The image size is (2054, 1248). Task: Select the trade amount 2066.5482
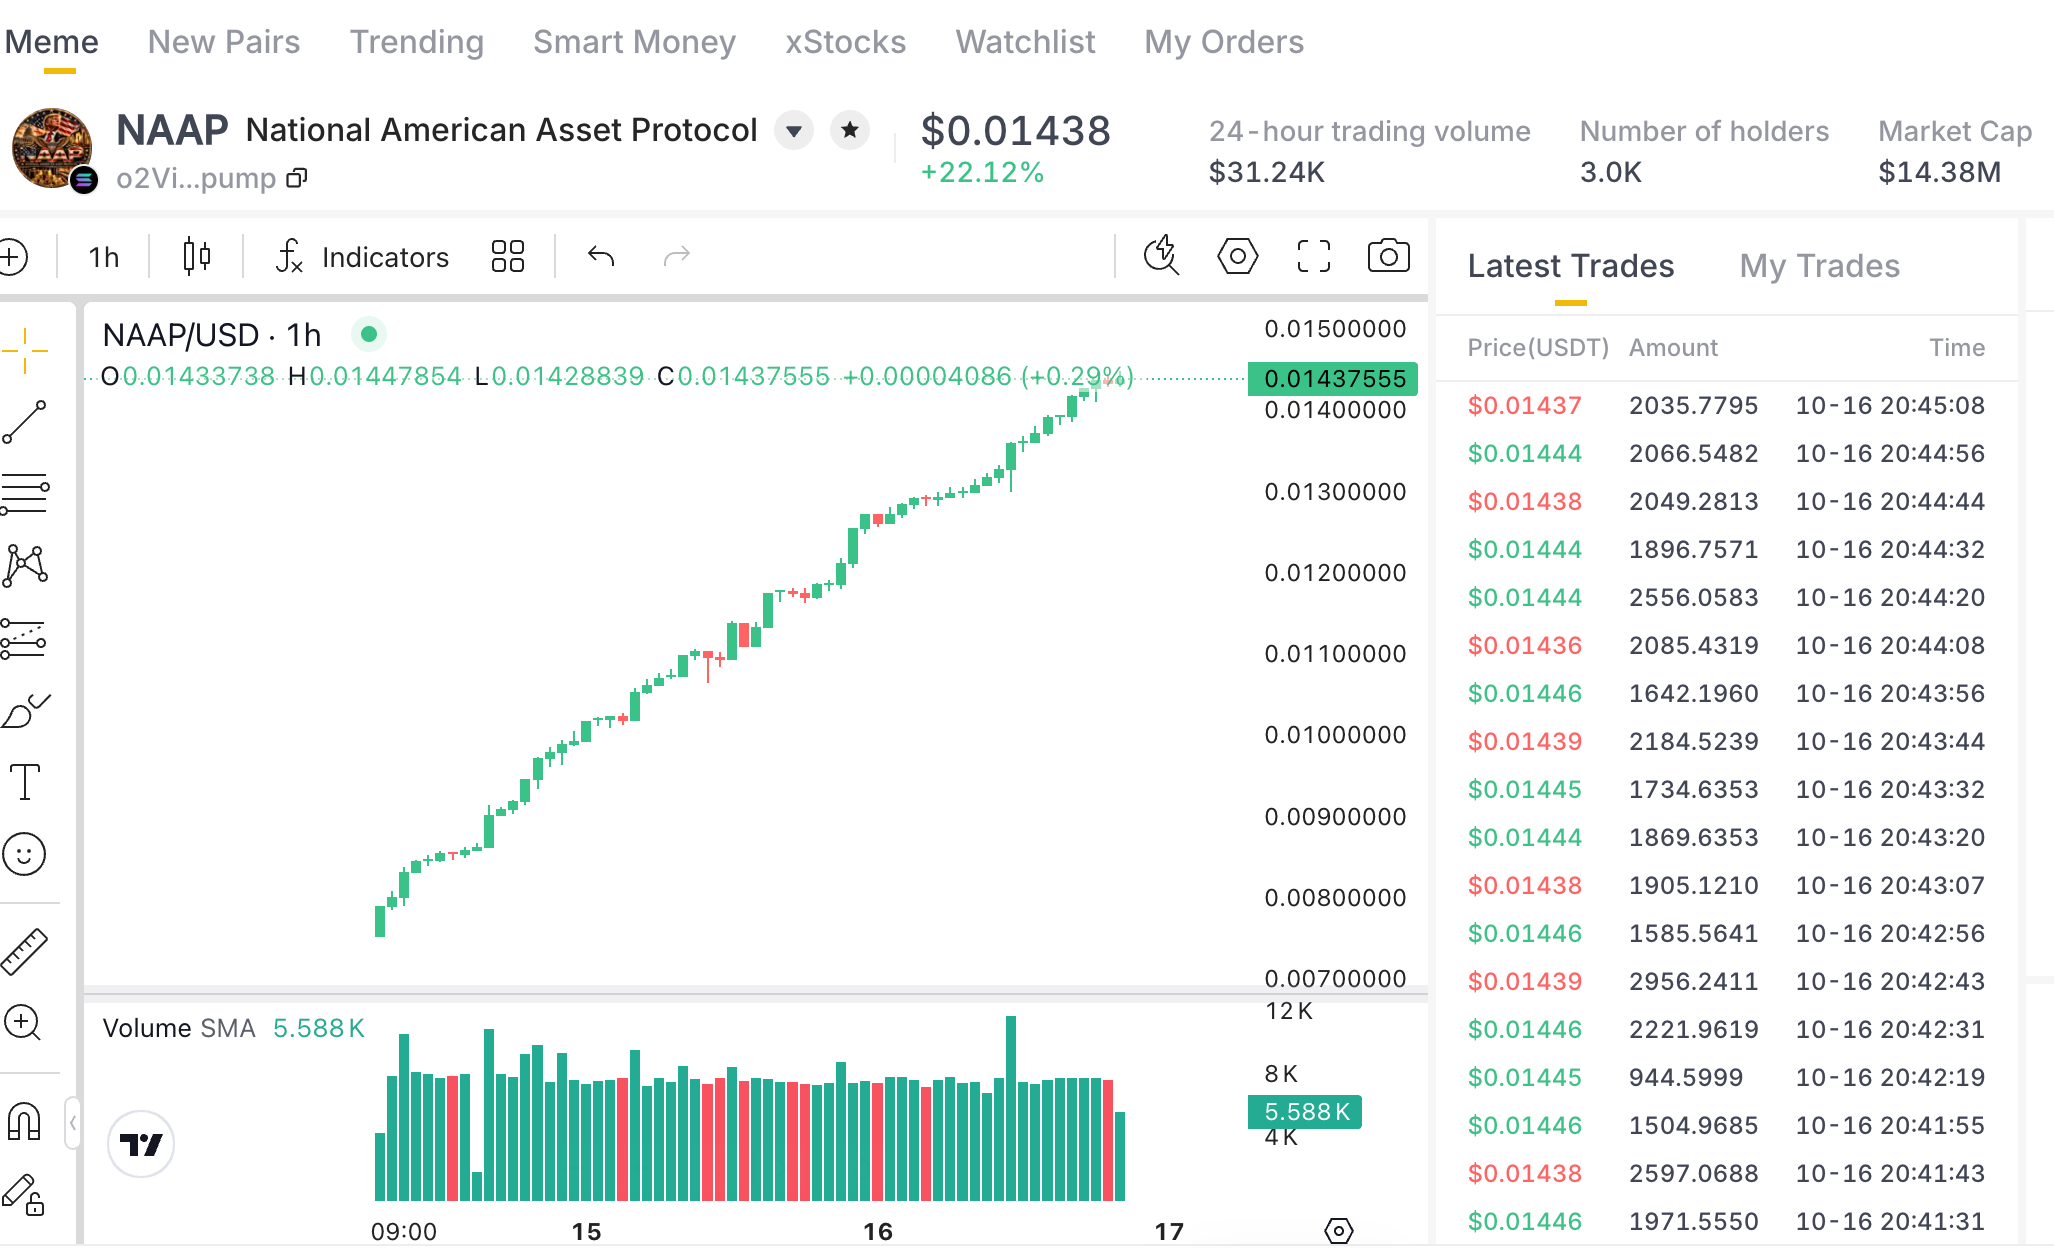[1694, 453]
